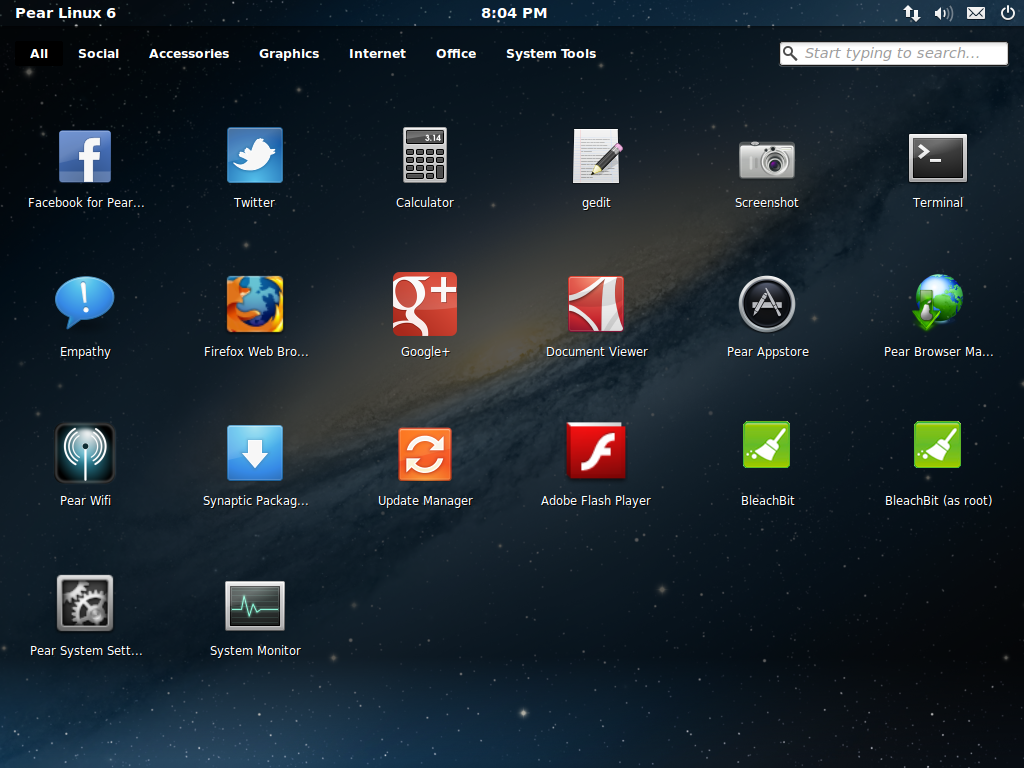Click the network connection indicator in top bar
This screenshot has height=768, width=1024.
point(912,13)
